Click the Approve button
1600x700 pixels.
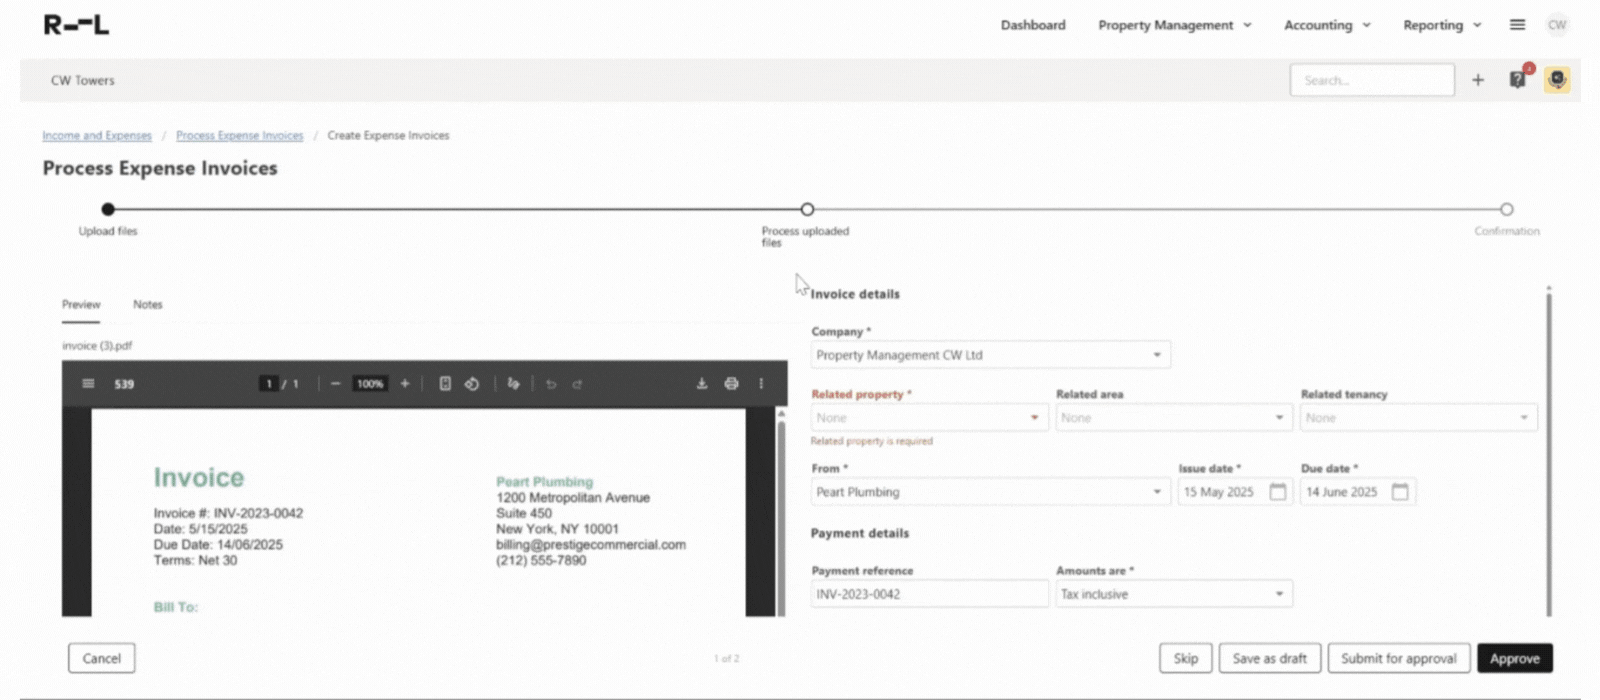pyautogui.click(x=1514, y=658)
